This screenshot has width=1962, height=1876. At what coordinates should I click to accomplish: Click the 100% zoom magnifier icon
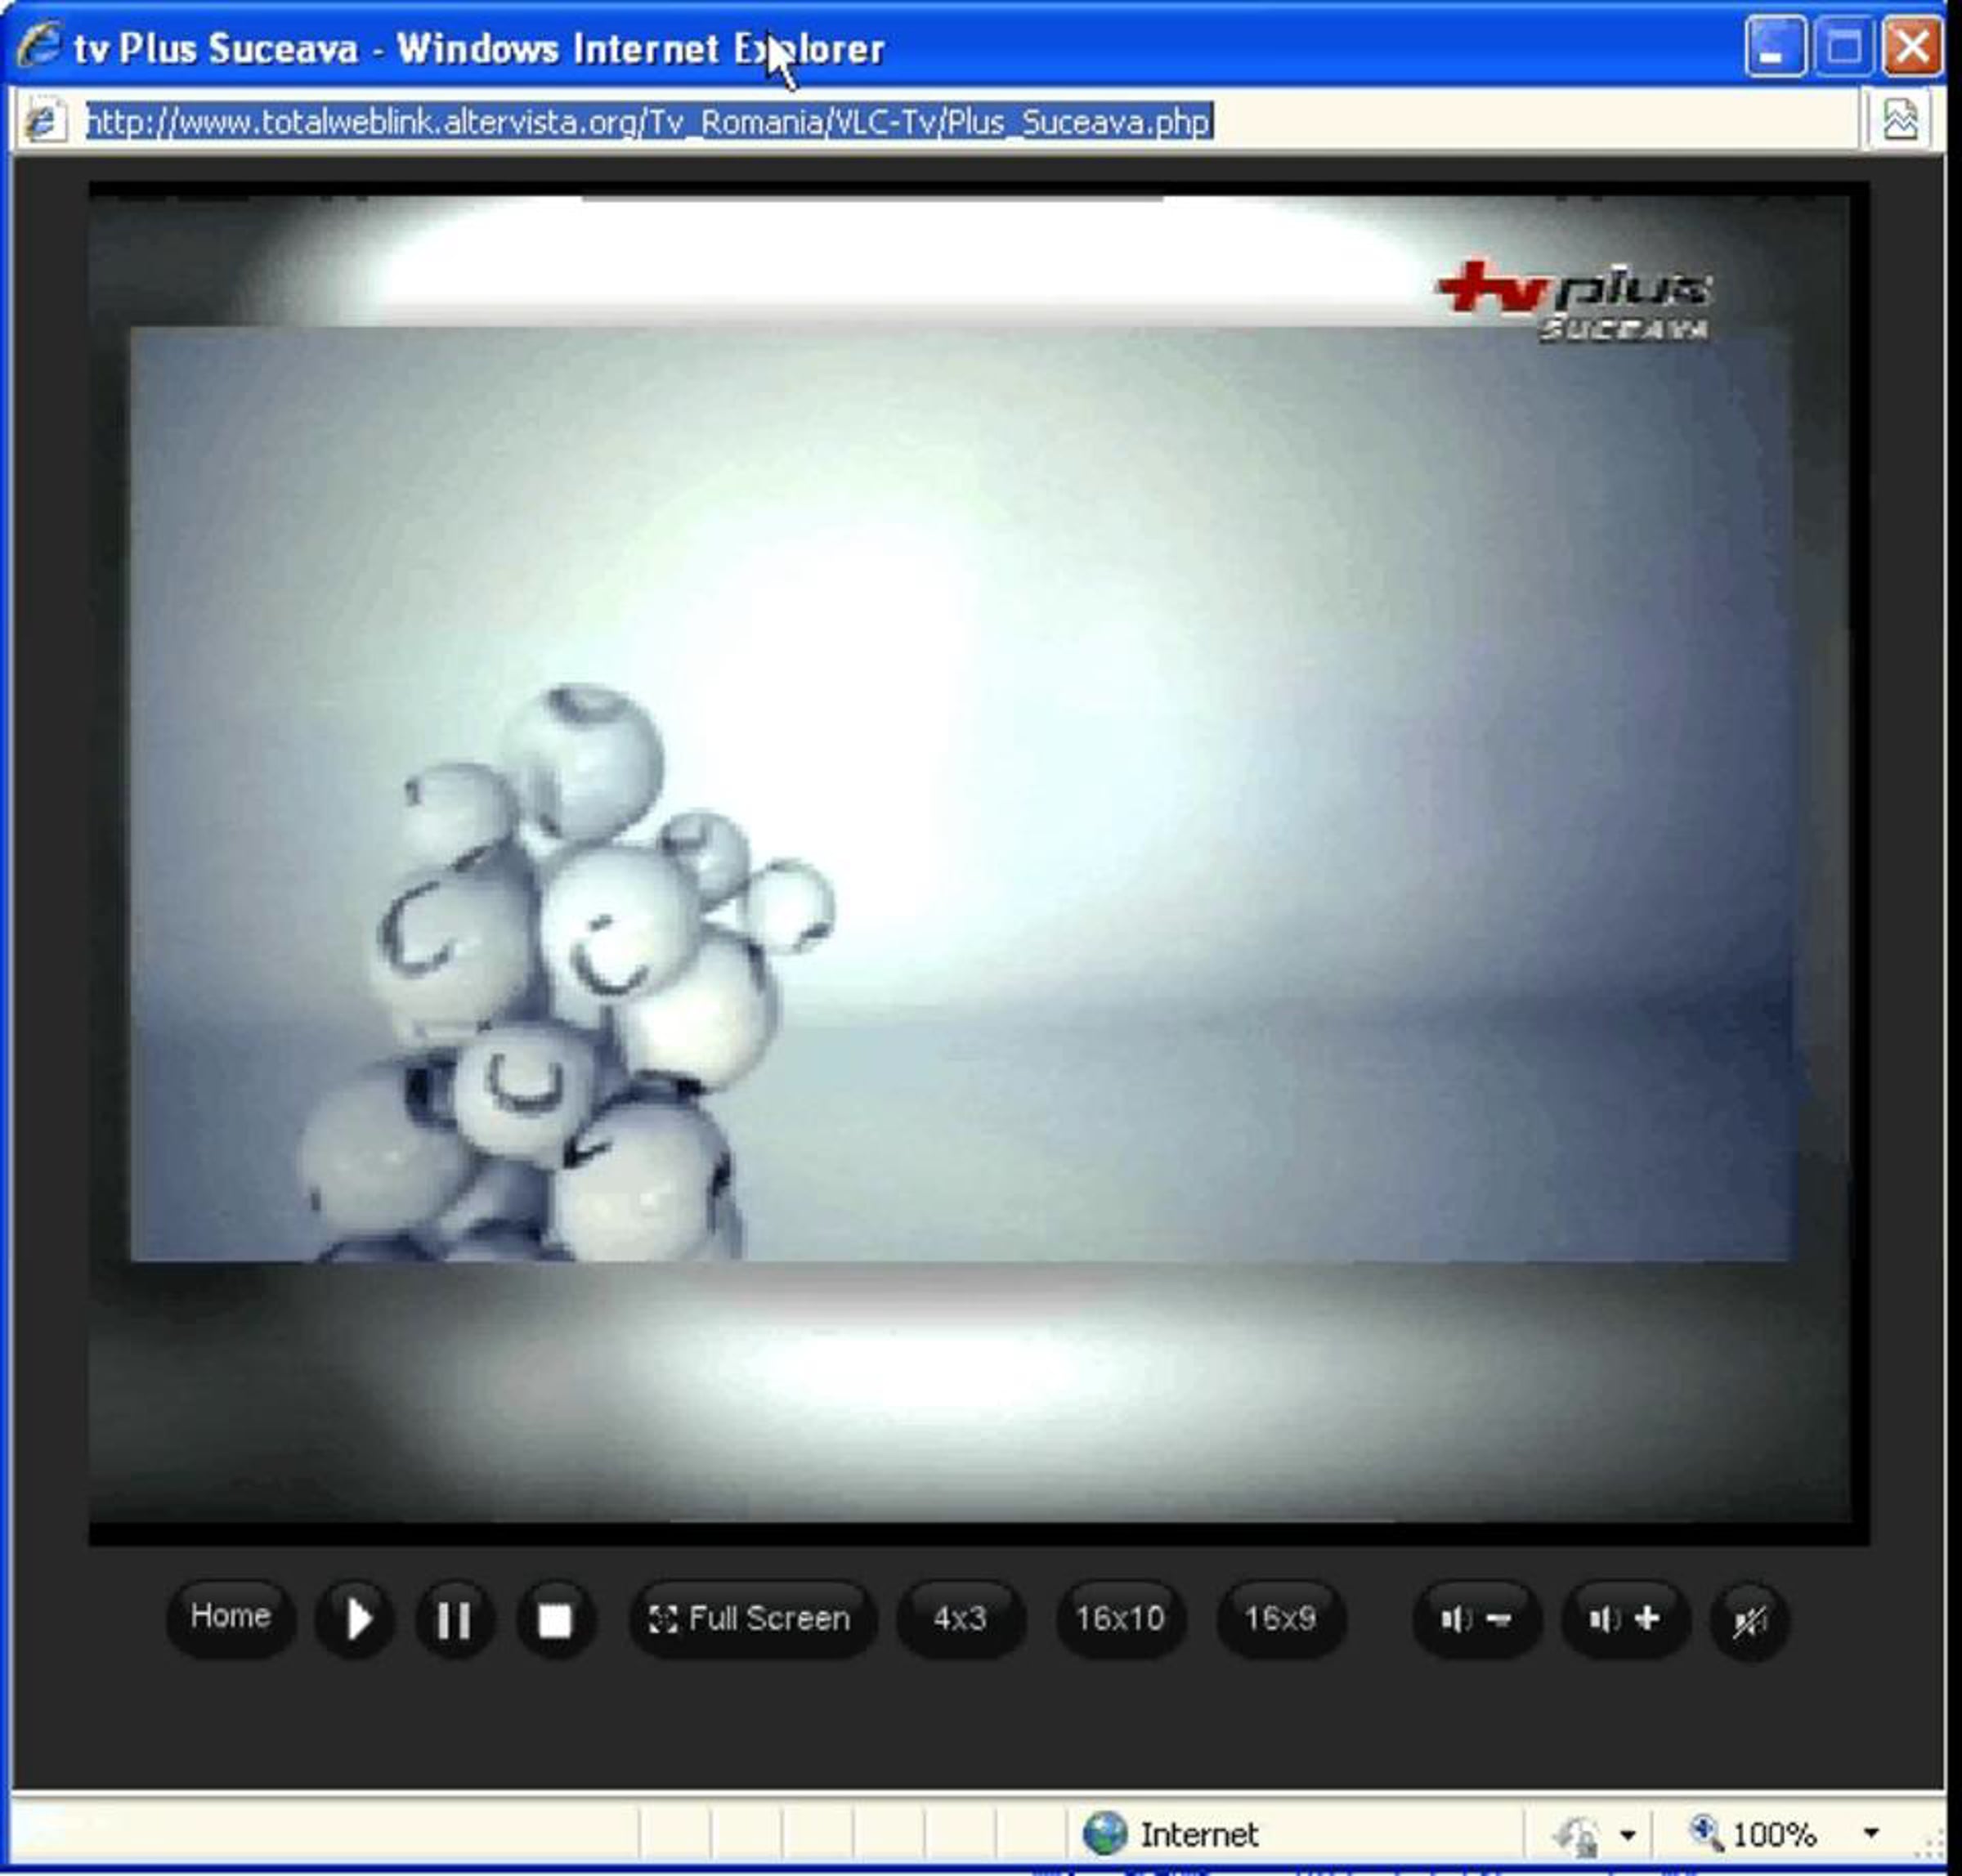point(1706,1832)
